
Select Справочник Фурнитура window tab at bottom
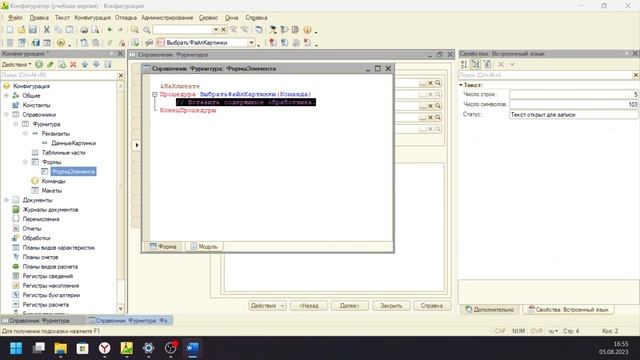(43, 320)
